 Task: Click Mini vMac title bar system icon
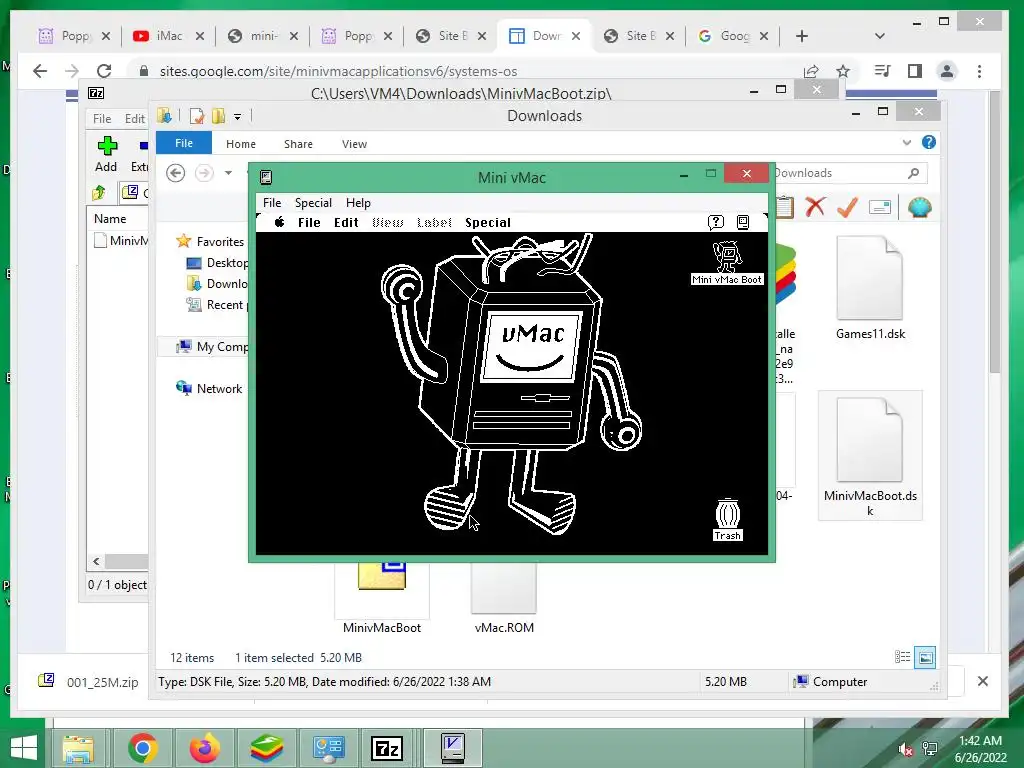(266, 177)
